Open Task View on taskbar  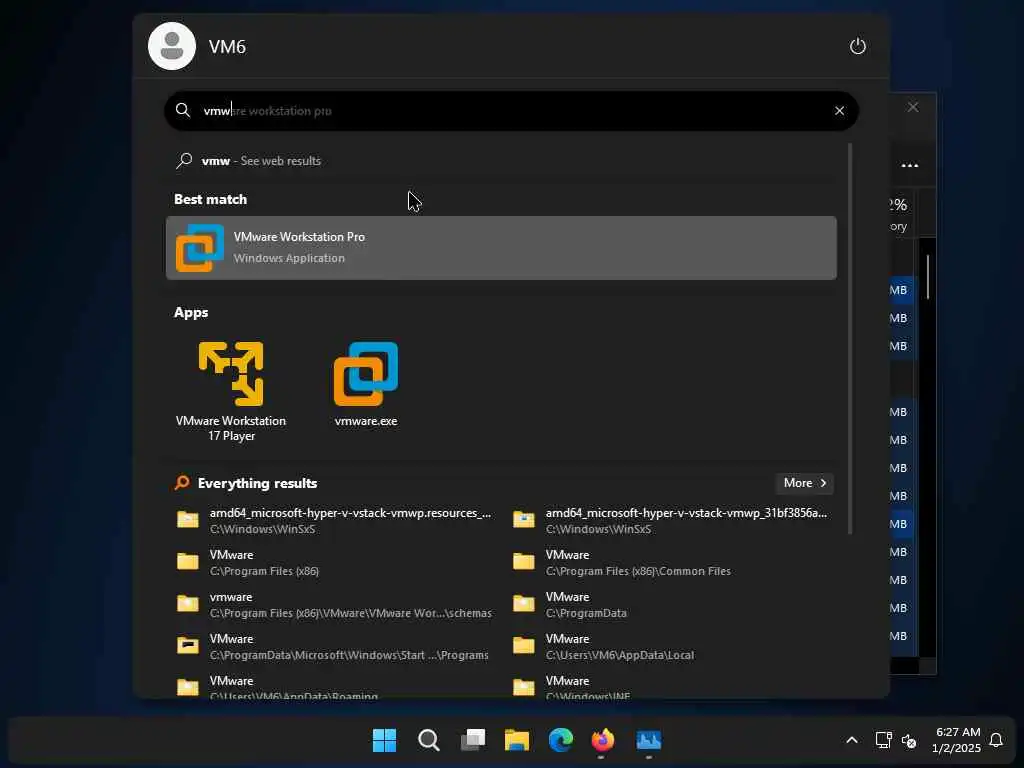pyautogui.click(x=473, y=740)
